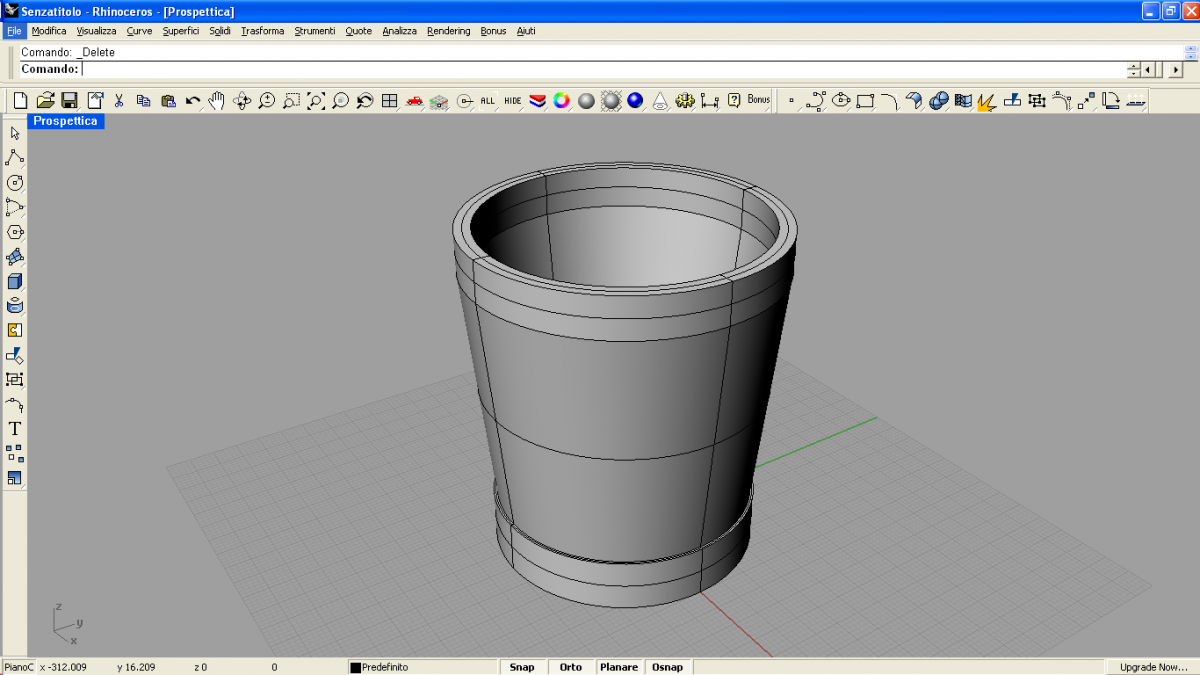This screenshot has width=1200, height=675.
Task: Click the Cut scissors icon
Action: (119, 100)
